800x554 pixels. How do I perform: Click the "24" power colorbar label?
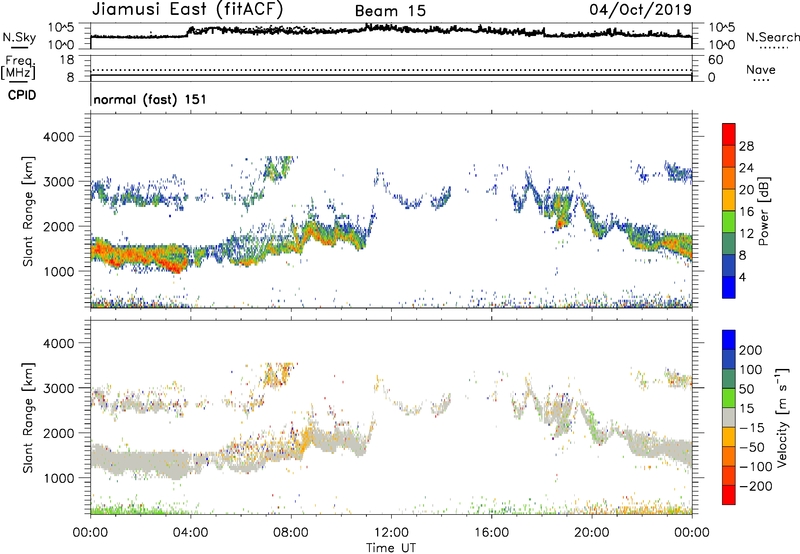click(746, 168)
